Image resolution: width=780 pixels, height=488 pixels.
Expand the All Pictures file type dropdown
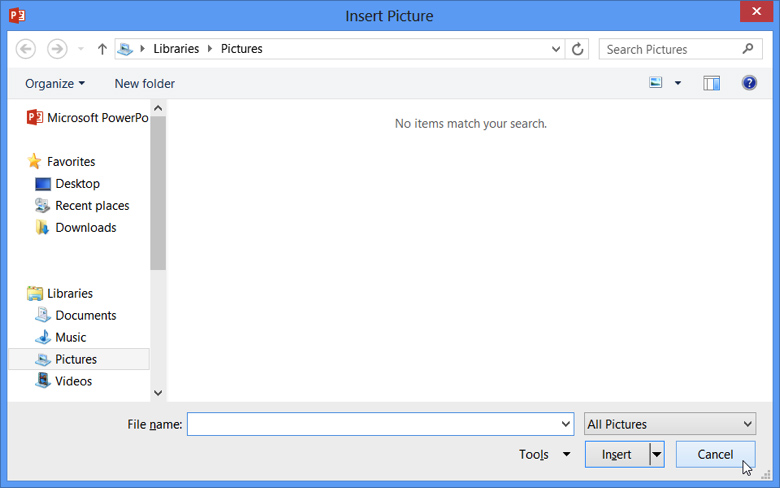670,424
